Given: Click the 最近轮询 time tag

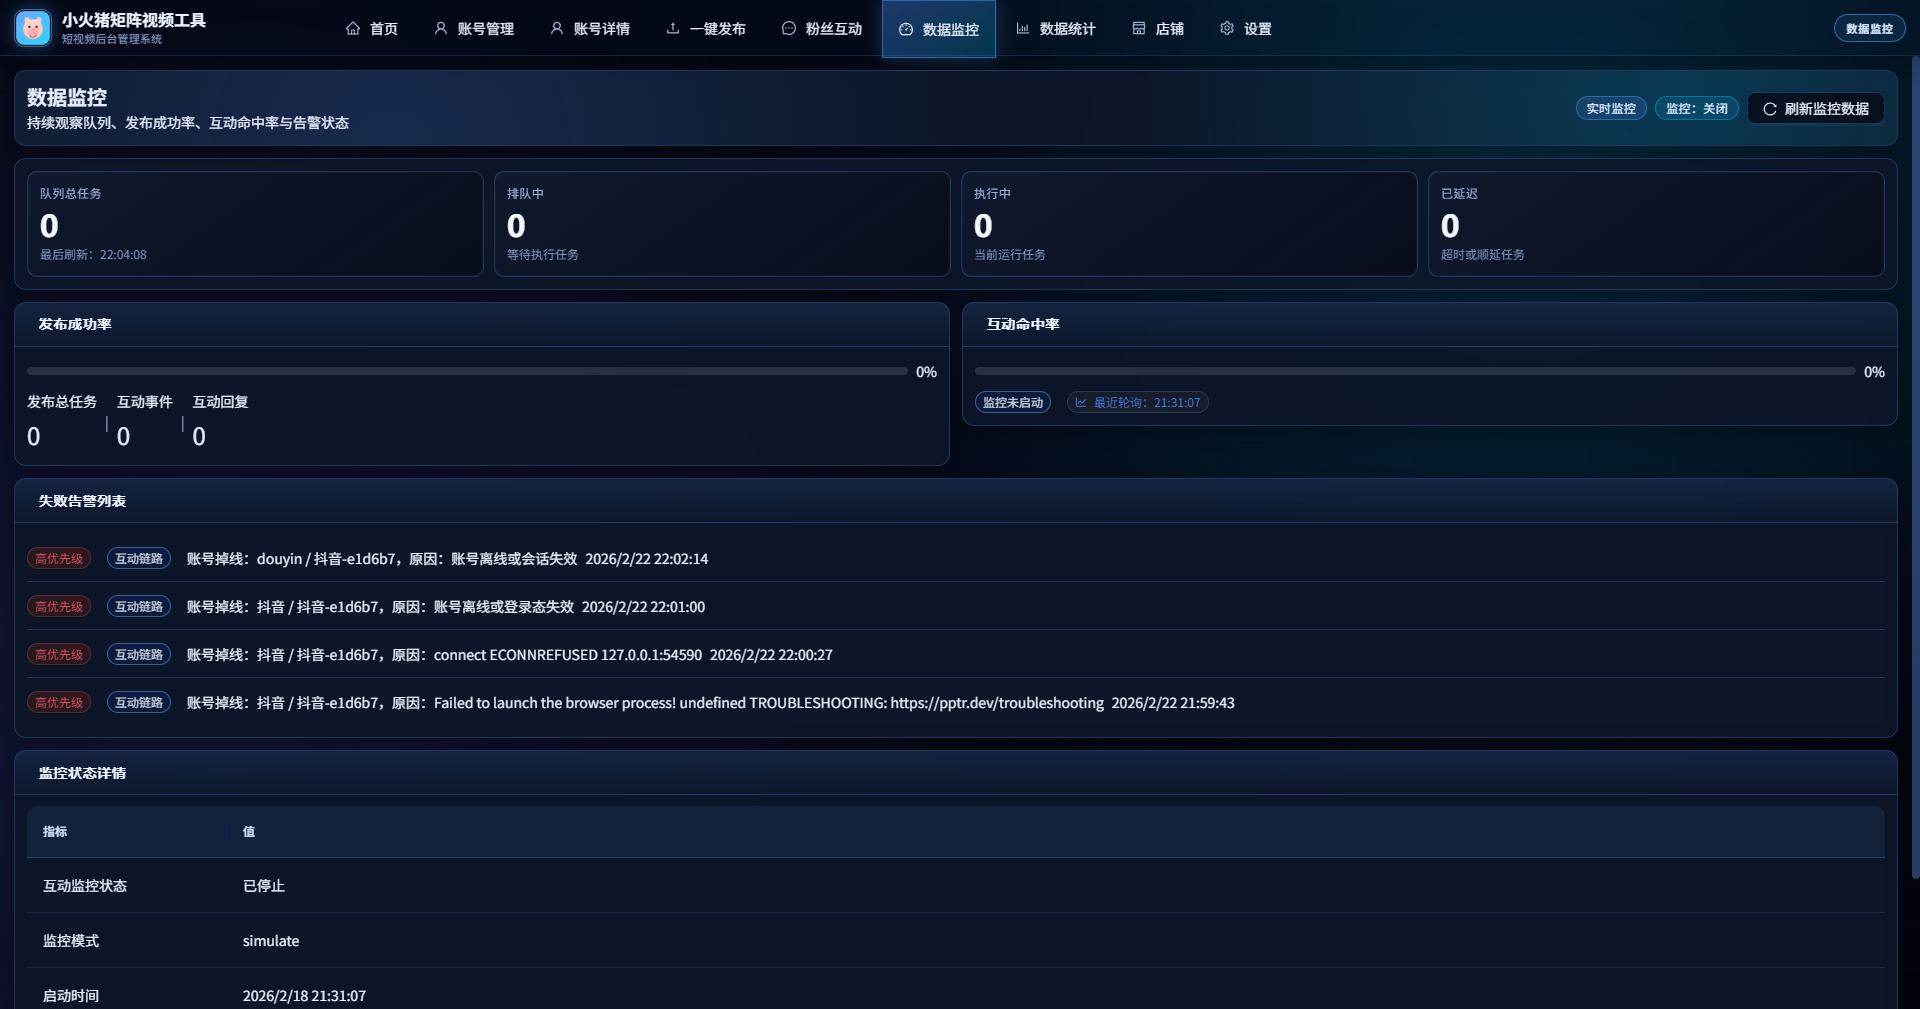Looking at the screenshot, I should (1137, 403).
